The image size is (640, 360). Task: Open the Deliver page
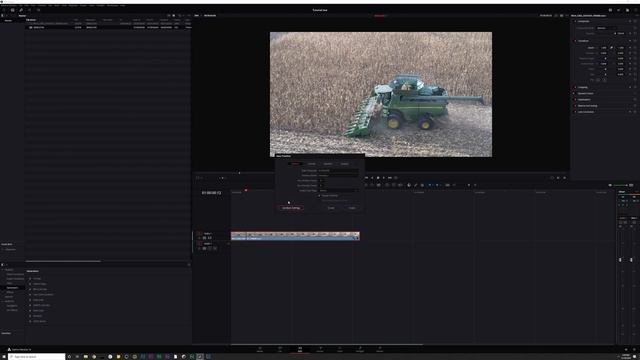coord(380,349)
